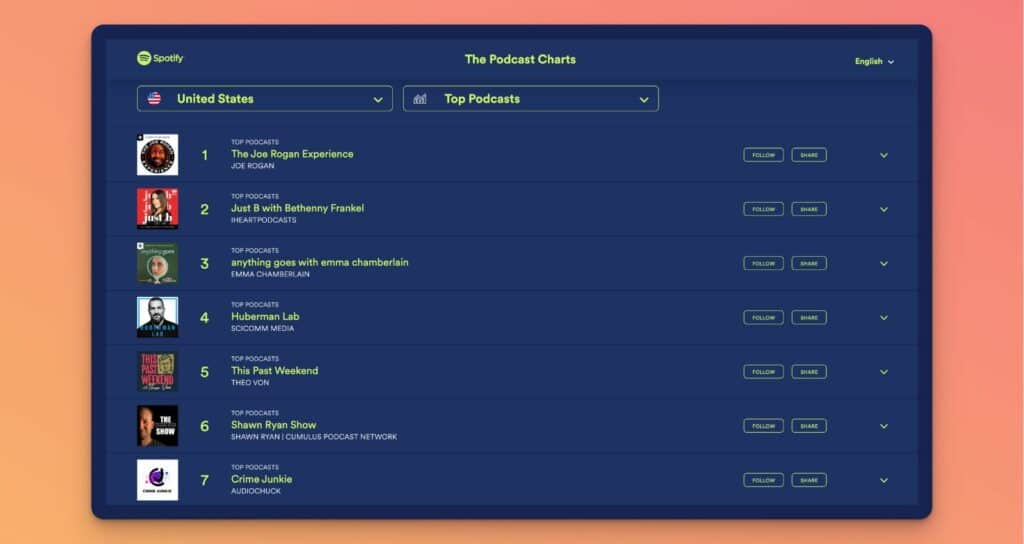
Task: Expand The Joe Rogan Experience row
Action: click(x=884, y=155)
